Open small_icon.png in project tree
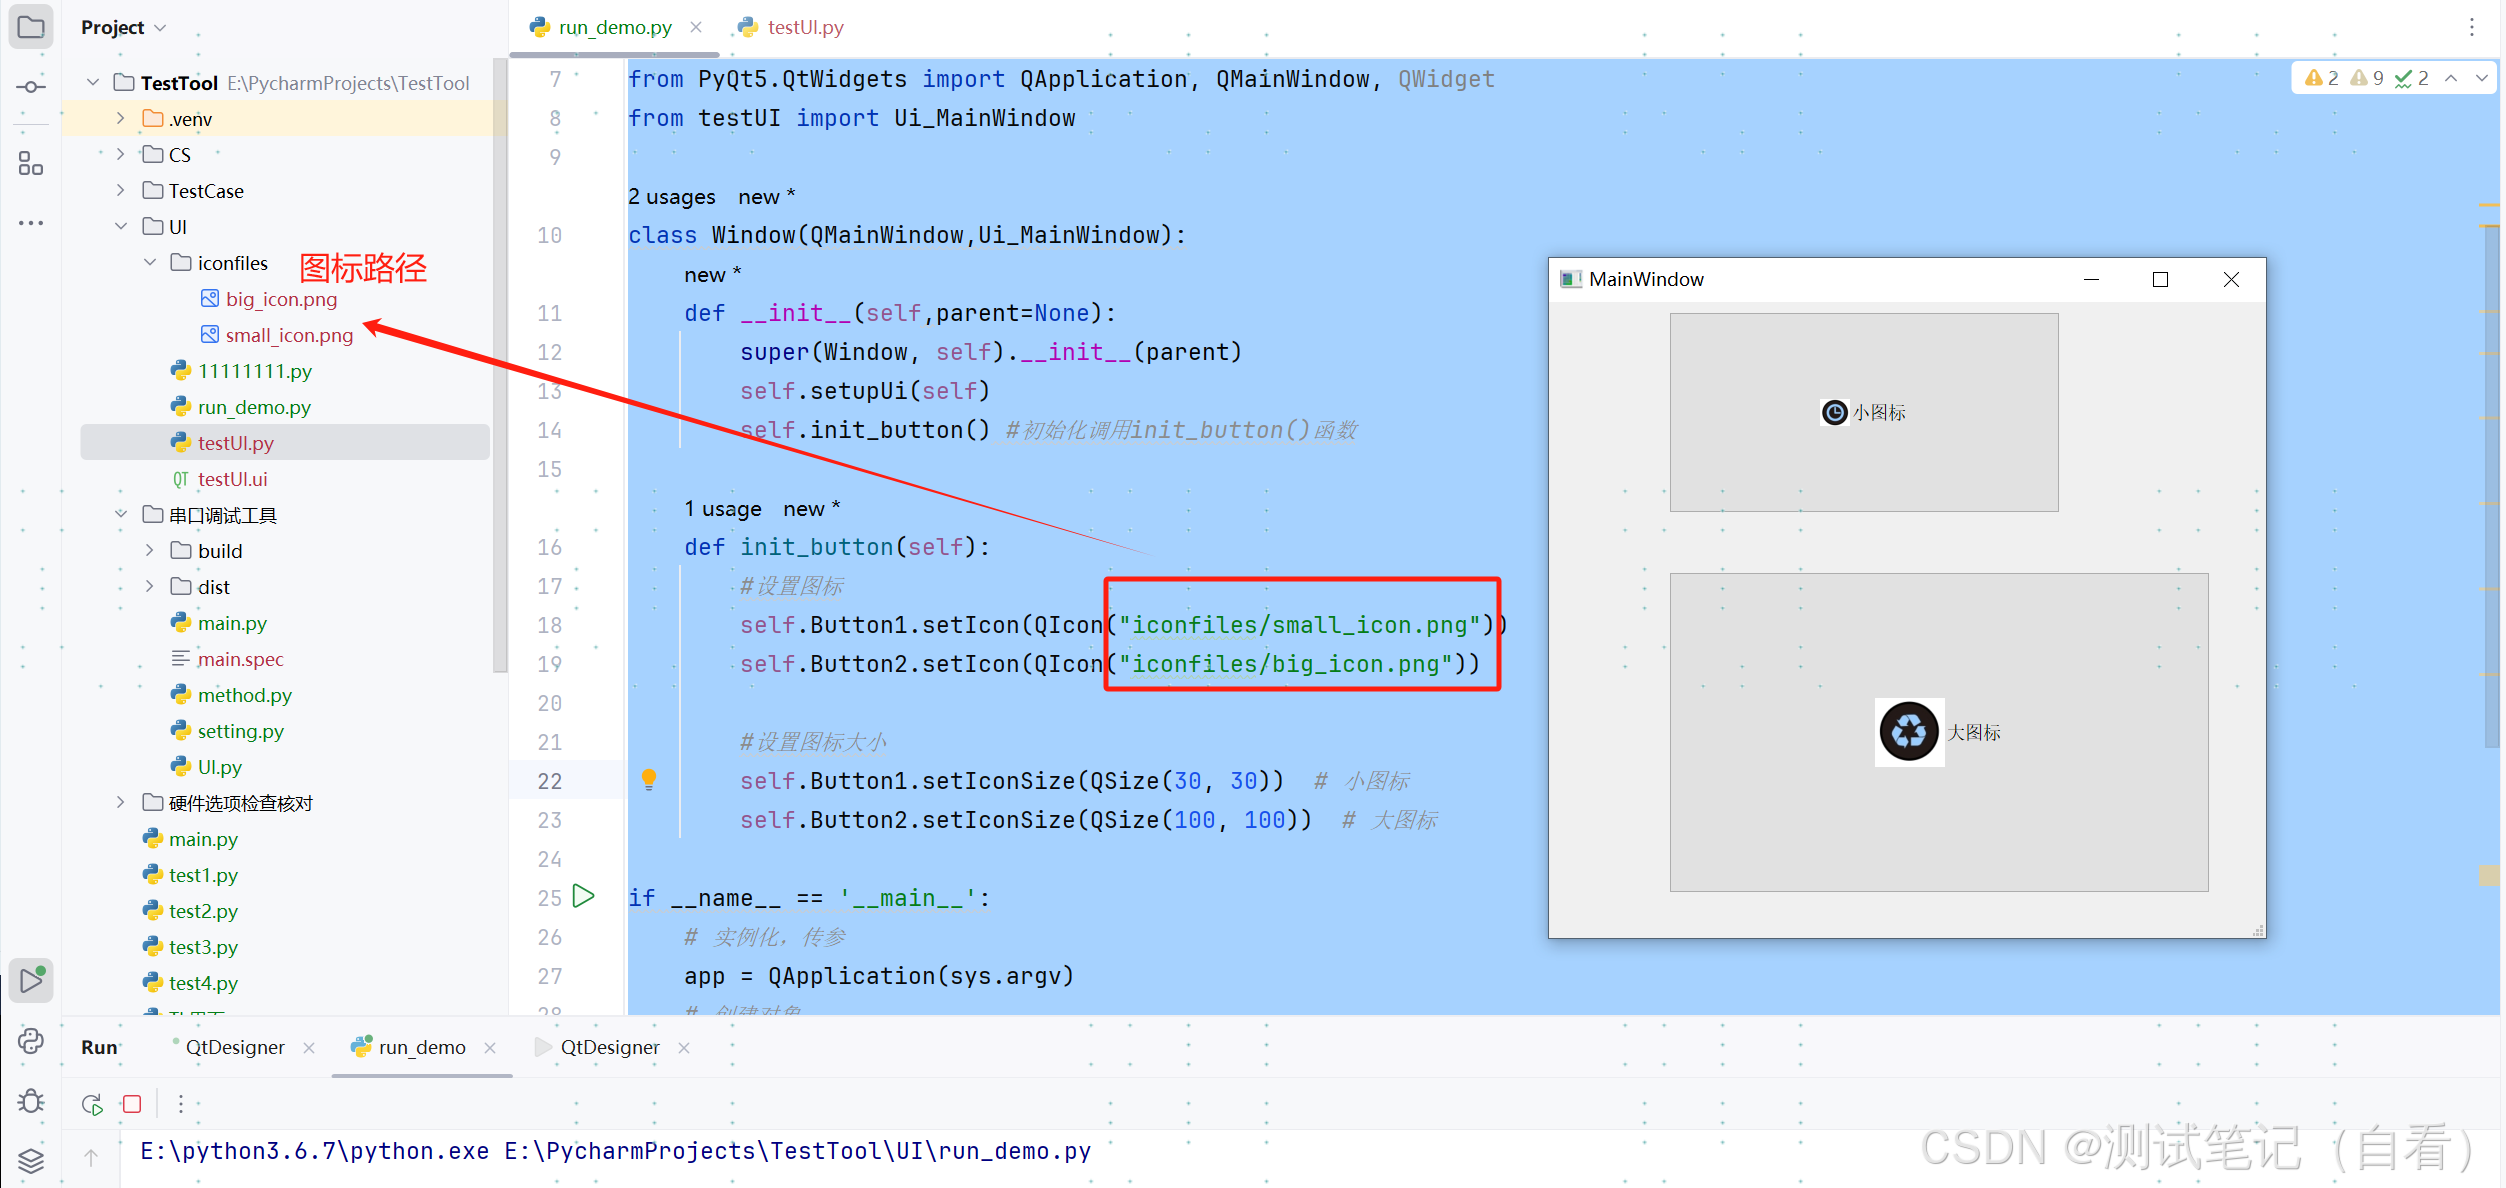Image resolution: width=2506 pixels, height=1188 pixels. 288,335
